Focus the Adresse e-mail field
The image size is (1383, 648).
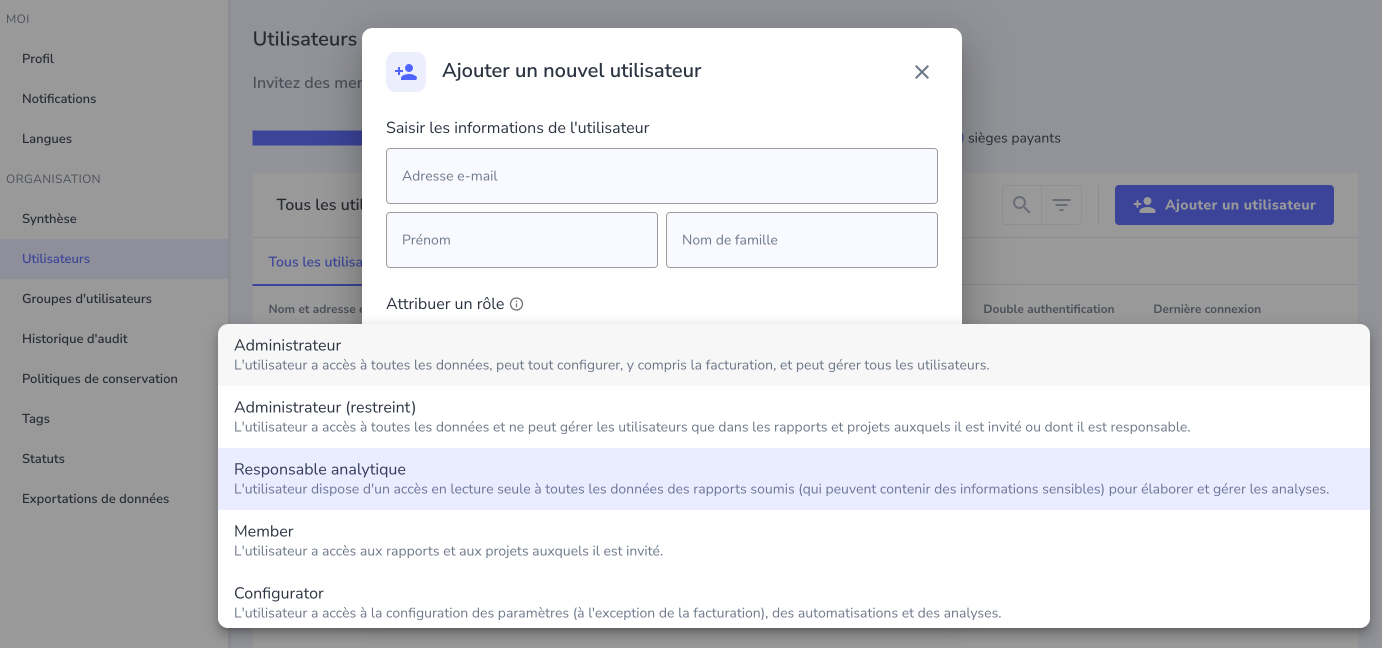point(662,176)
